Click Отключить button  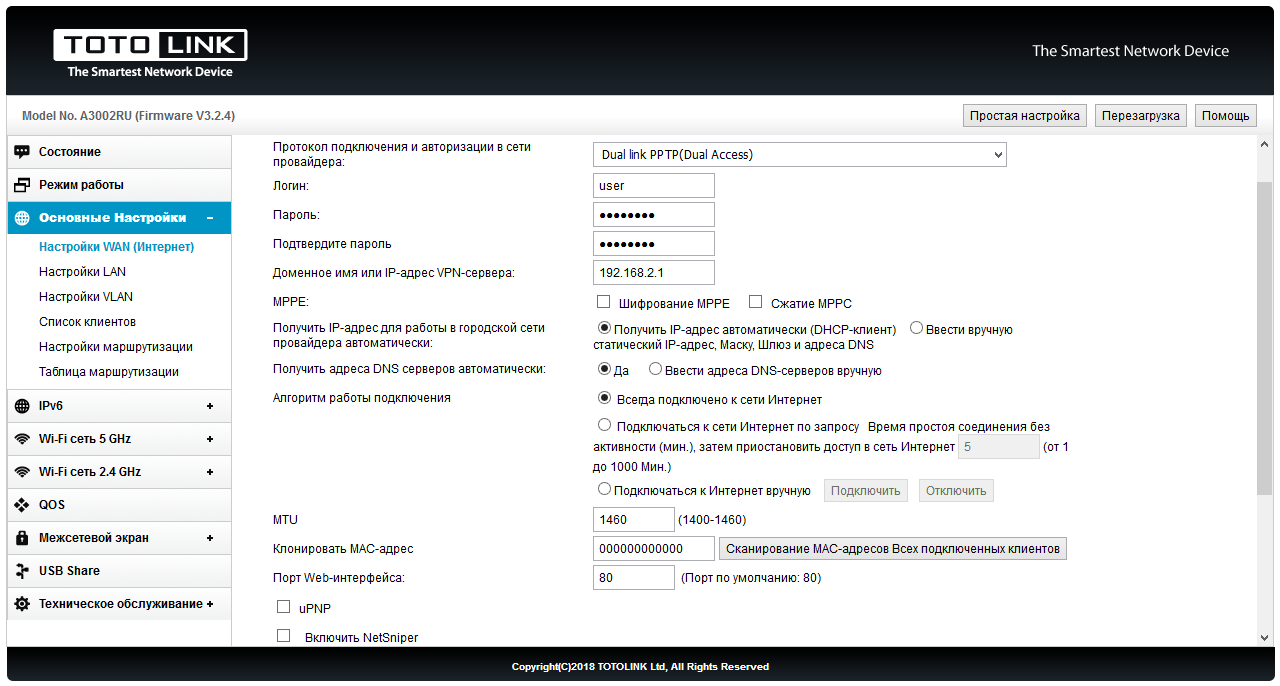pos(956,491)
